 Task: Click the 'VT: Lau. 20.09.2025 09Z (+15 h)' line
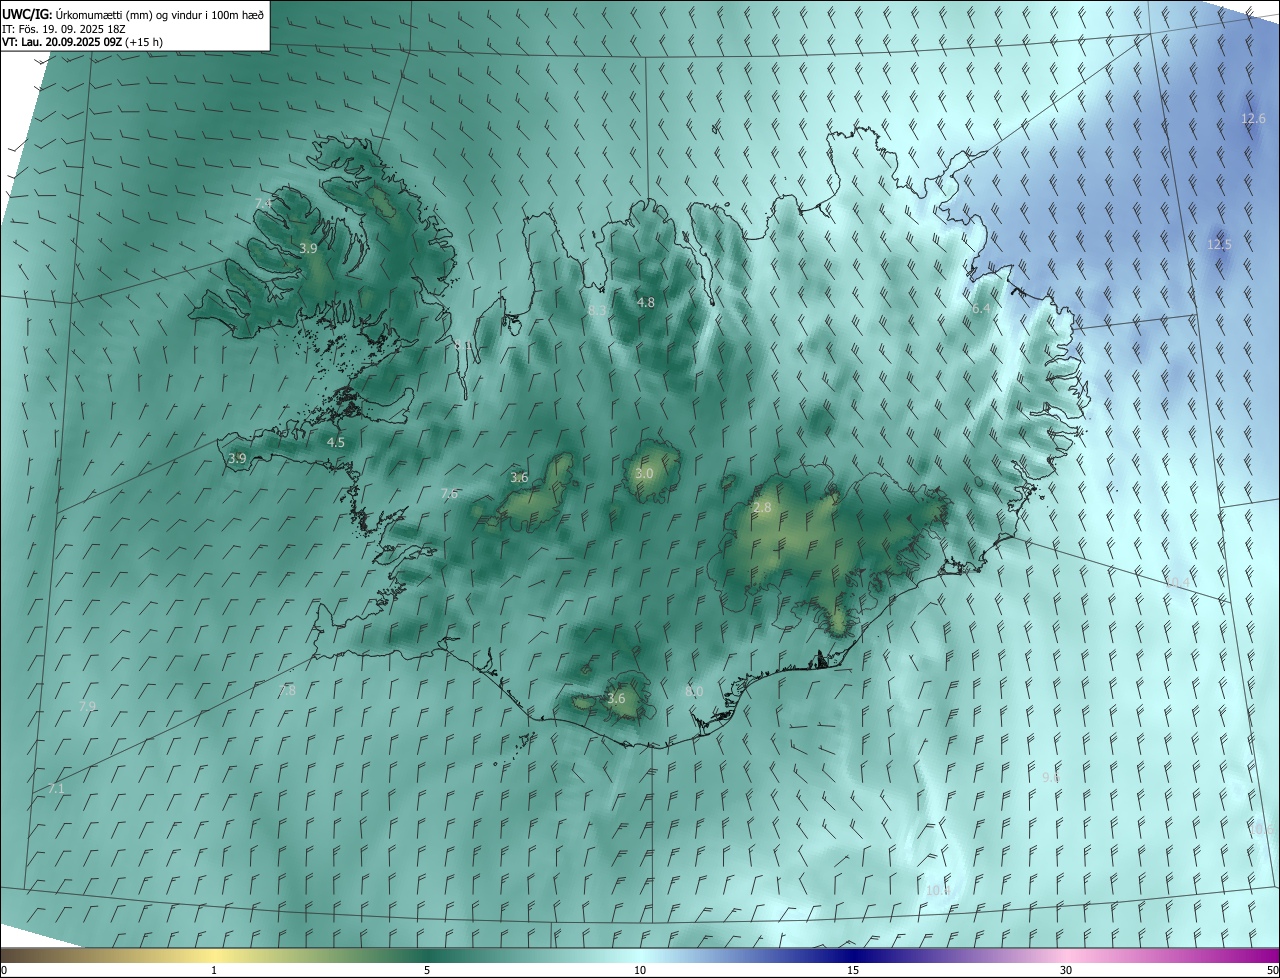pos(82,42)
